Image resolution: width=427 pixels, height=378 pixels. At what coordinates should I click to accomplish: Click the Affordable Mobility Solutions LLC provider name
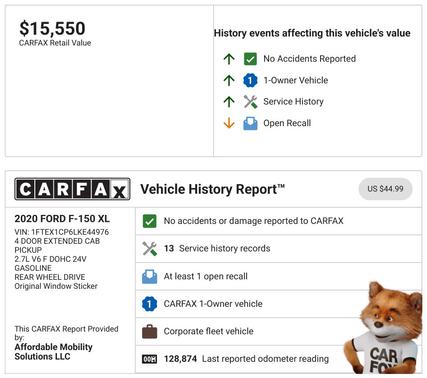[x=53, y=352]
